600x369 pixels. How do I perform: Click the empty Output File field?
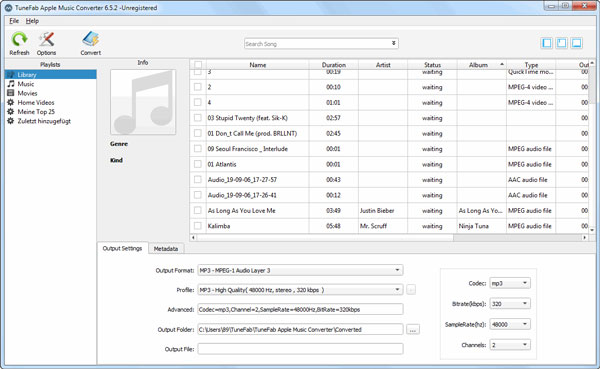click(300, 349)
